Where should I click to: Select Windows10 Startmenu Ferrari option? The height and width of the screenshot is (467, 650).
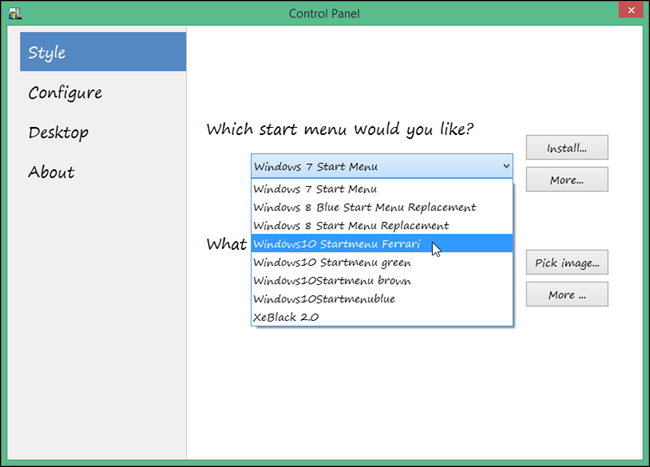coord(382,244)
